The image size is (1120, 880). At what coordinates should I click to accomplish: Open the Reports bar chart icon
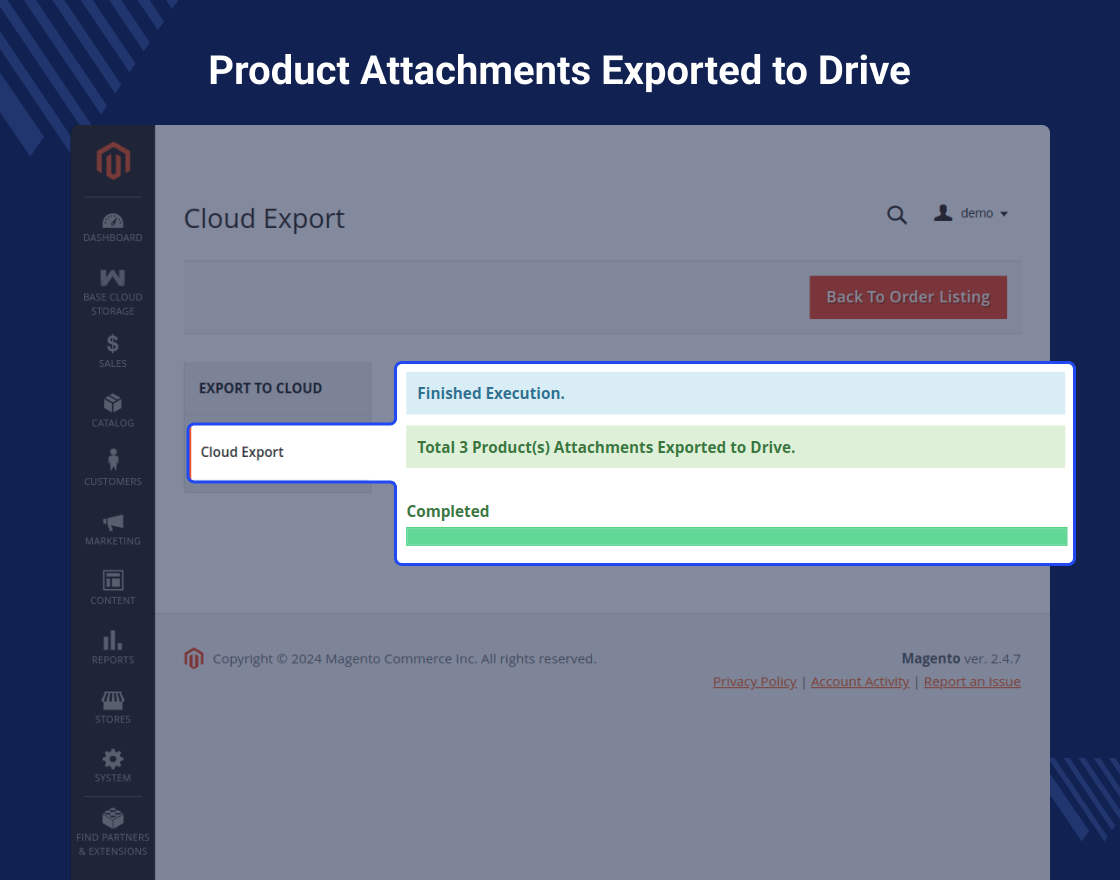113,640
